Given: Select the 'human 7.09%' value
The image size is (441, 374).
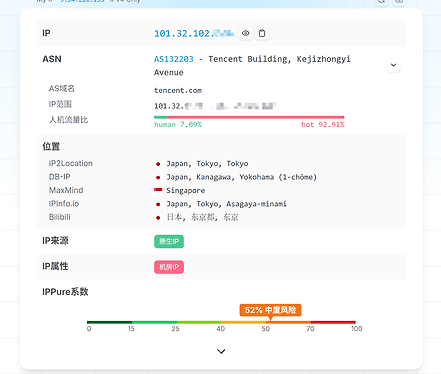Looking at the screenshot, I should coord(178,125).
